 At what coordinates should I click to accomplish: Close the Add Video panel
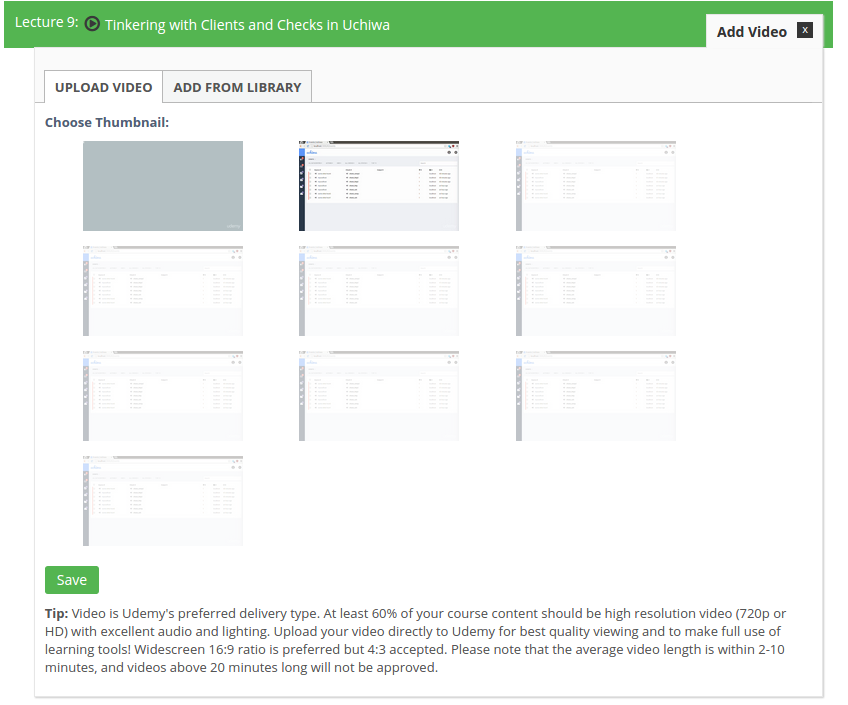pyautogui.click(x=805, y=30)
